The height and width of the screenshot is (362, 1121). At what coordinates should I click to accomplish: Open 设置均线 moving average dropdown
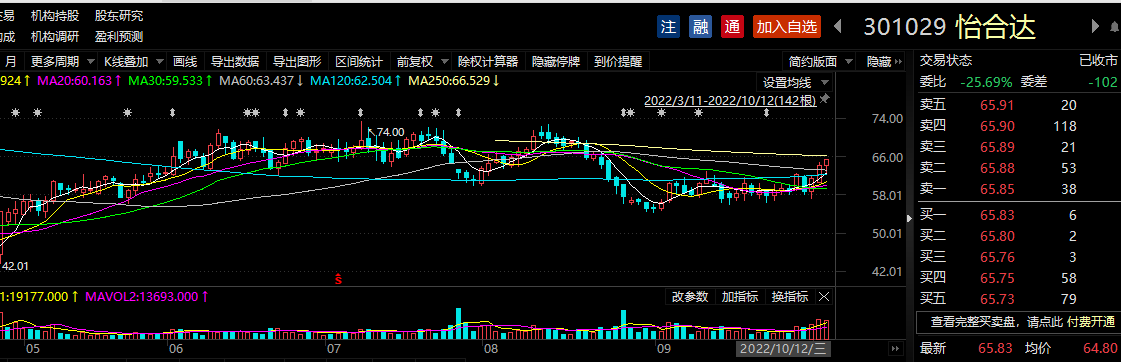tap(794, 82)
